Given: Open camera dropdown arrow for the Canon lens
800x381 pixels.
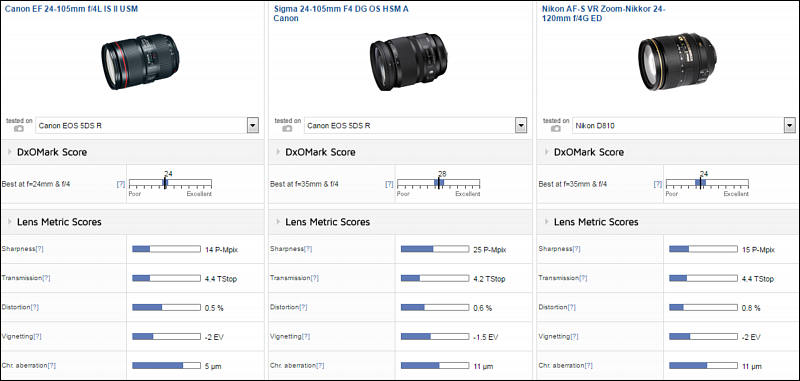Looking at the screenshot, I should [253, 125].
